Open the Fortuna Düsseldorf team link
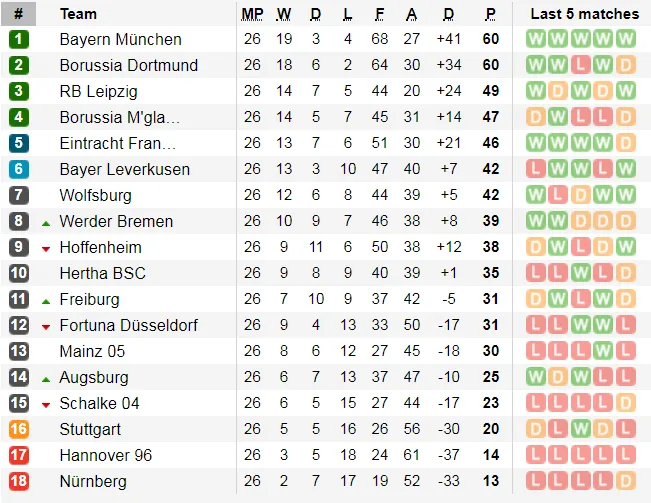The height and width of the screenshot is (503, 651). pyautogui.click(x=129, y=325)
